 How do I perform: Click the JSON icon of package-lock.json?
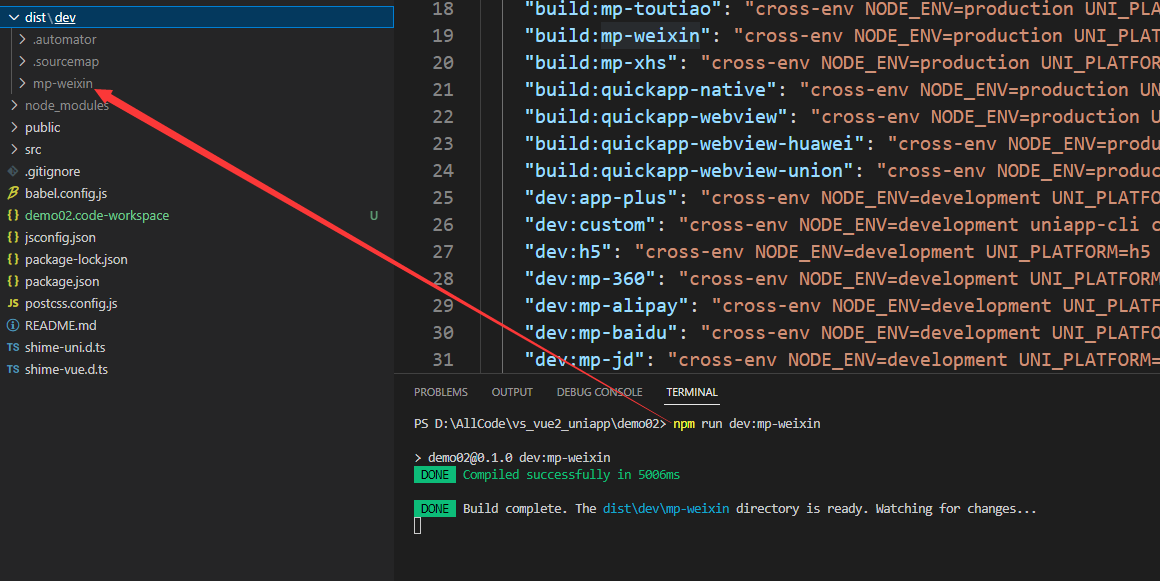click(13, 259)
